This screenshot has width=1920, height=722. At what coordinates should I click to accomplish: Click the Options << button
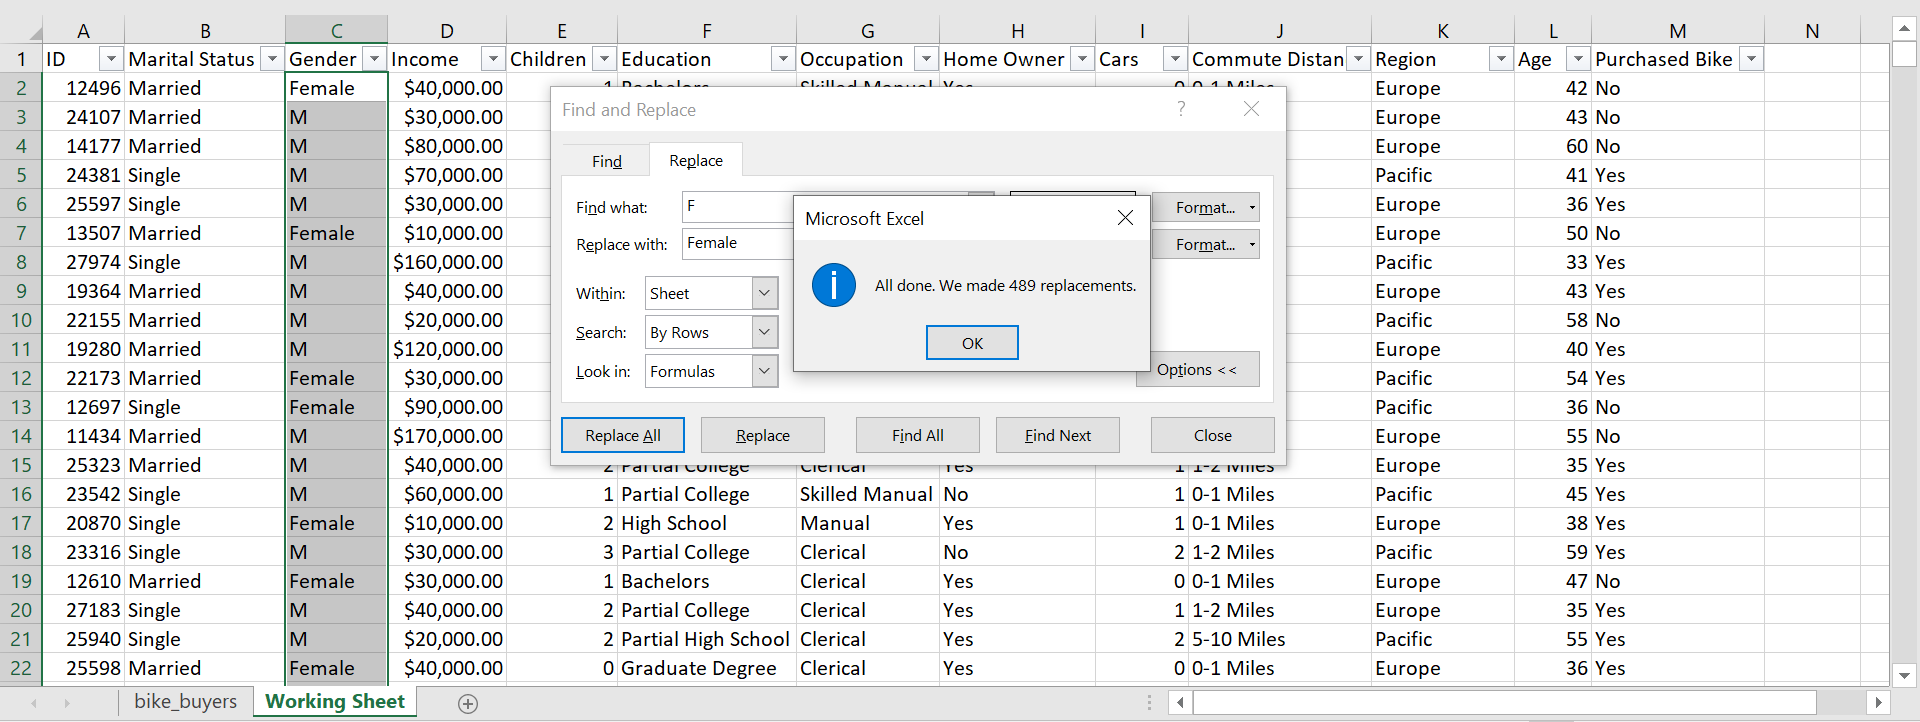pyautogui.click(x=1197, y=370)
